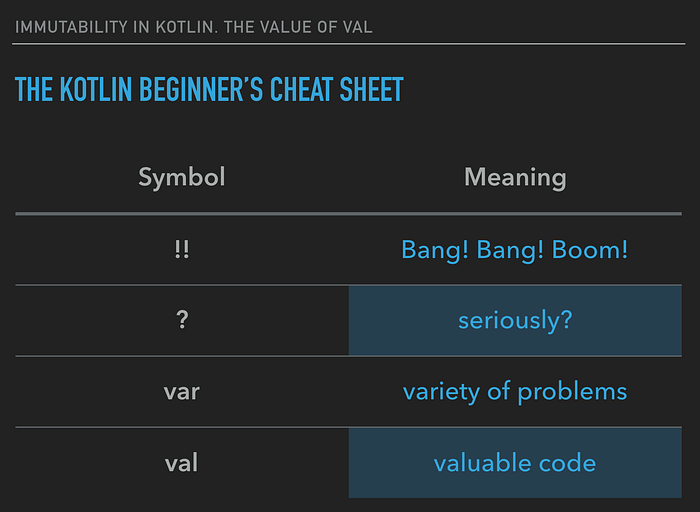Click the words 'CHEAT SHEET' in the title
700x512 pixels.
click(x=337, y=90)
